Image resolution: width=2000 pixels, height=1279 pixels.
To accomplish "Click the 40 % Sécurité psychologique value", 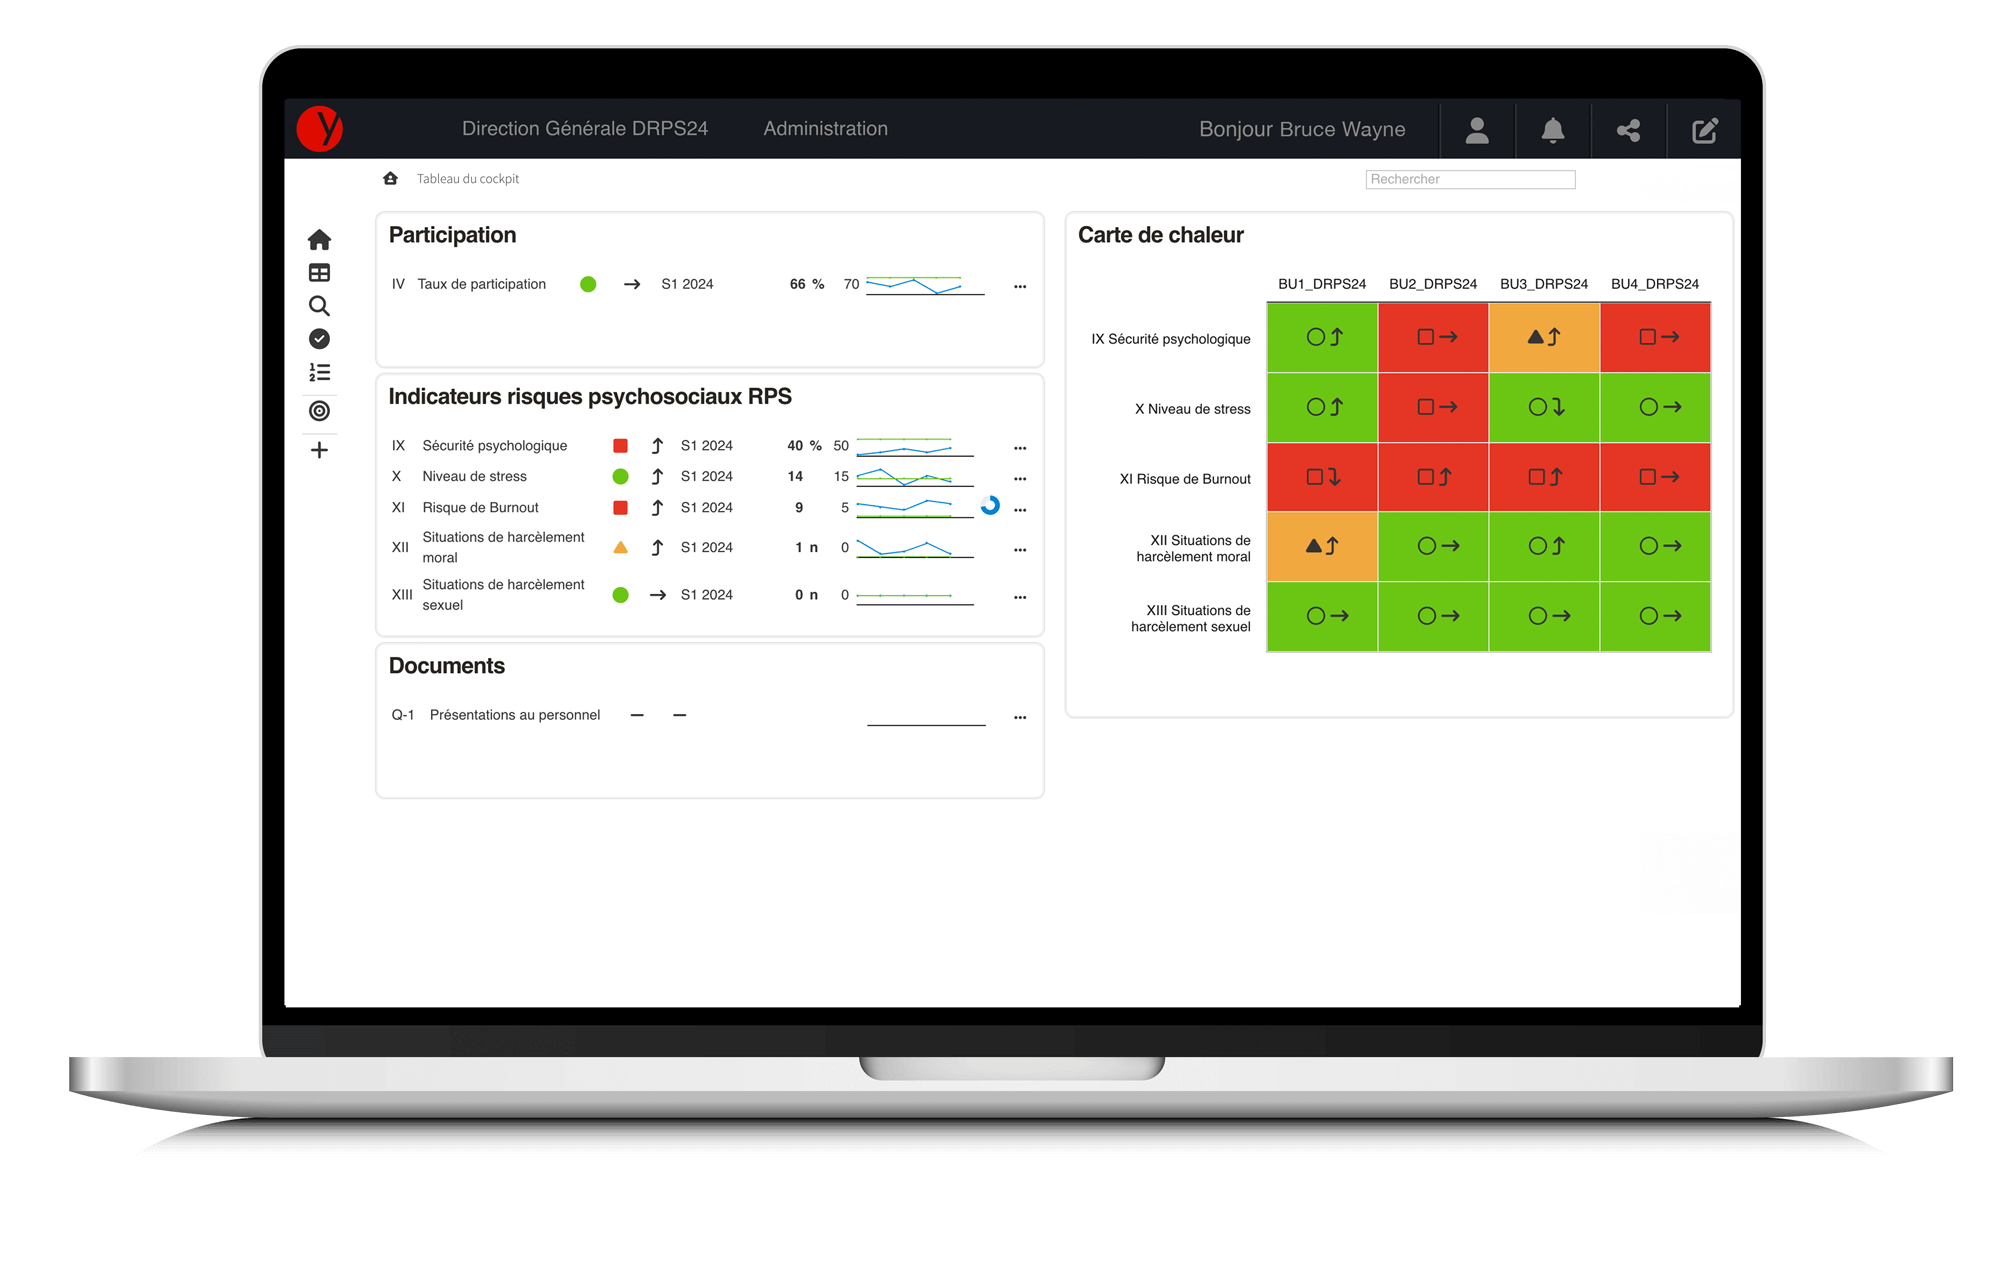I will point(804,446).
